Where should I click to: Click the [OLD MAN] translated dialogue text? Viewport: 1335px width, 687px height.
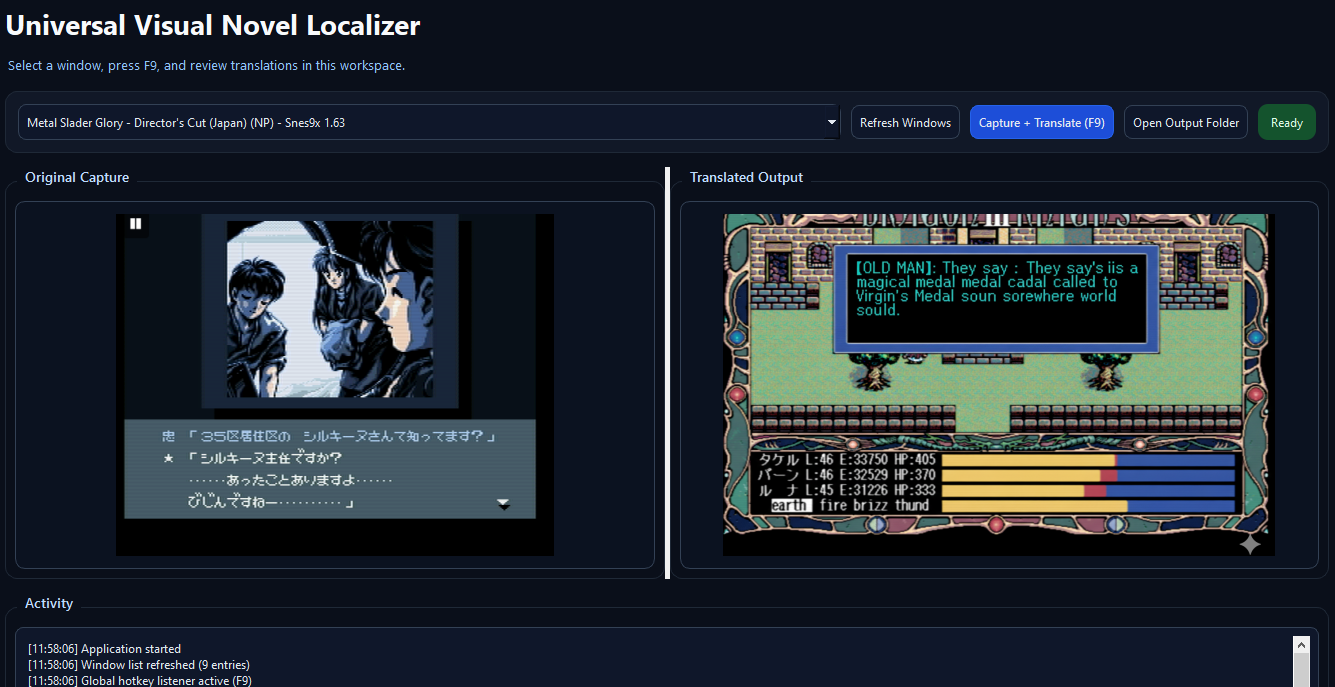click(x=996, y=289)
